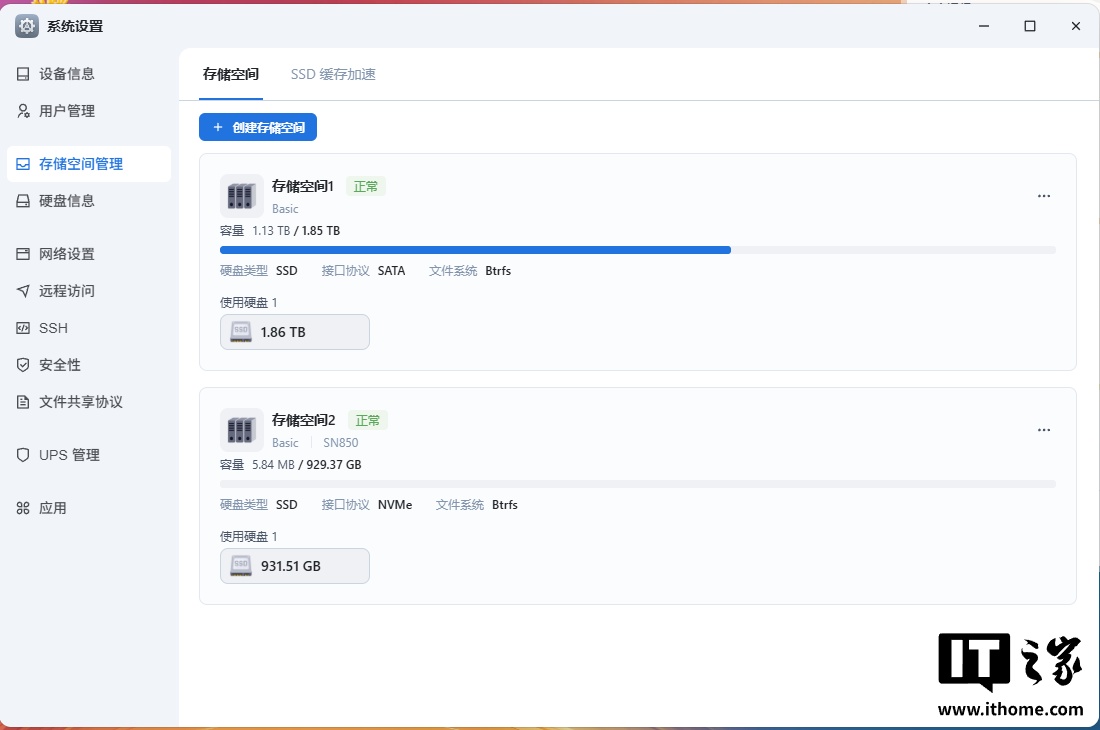The width and height of the screenshot is (1100, 730).
Task: Go to 用户管理 settings
Action: [x=67, y=111]
